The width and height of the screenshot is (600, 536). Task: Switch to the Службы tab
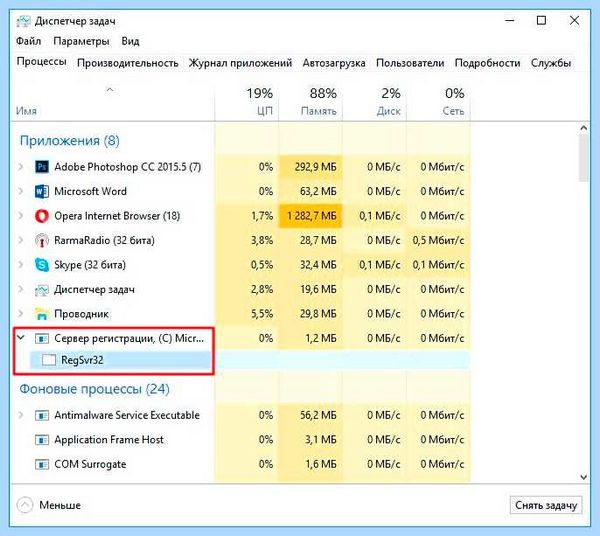551,63
